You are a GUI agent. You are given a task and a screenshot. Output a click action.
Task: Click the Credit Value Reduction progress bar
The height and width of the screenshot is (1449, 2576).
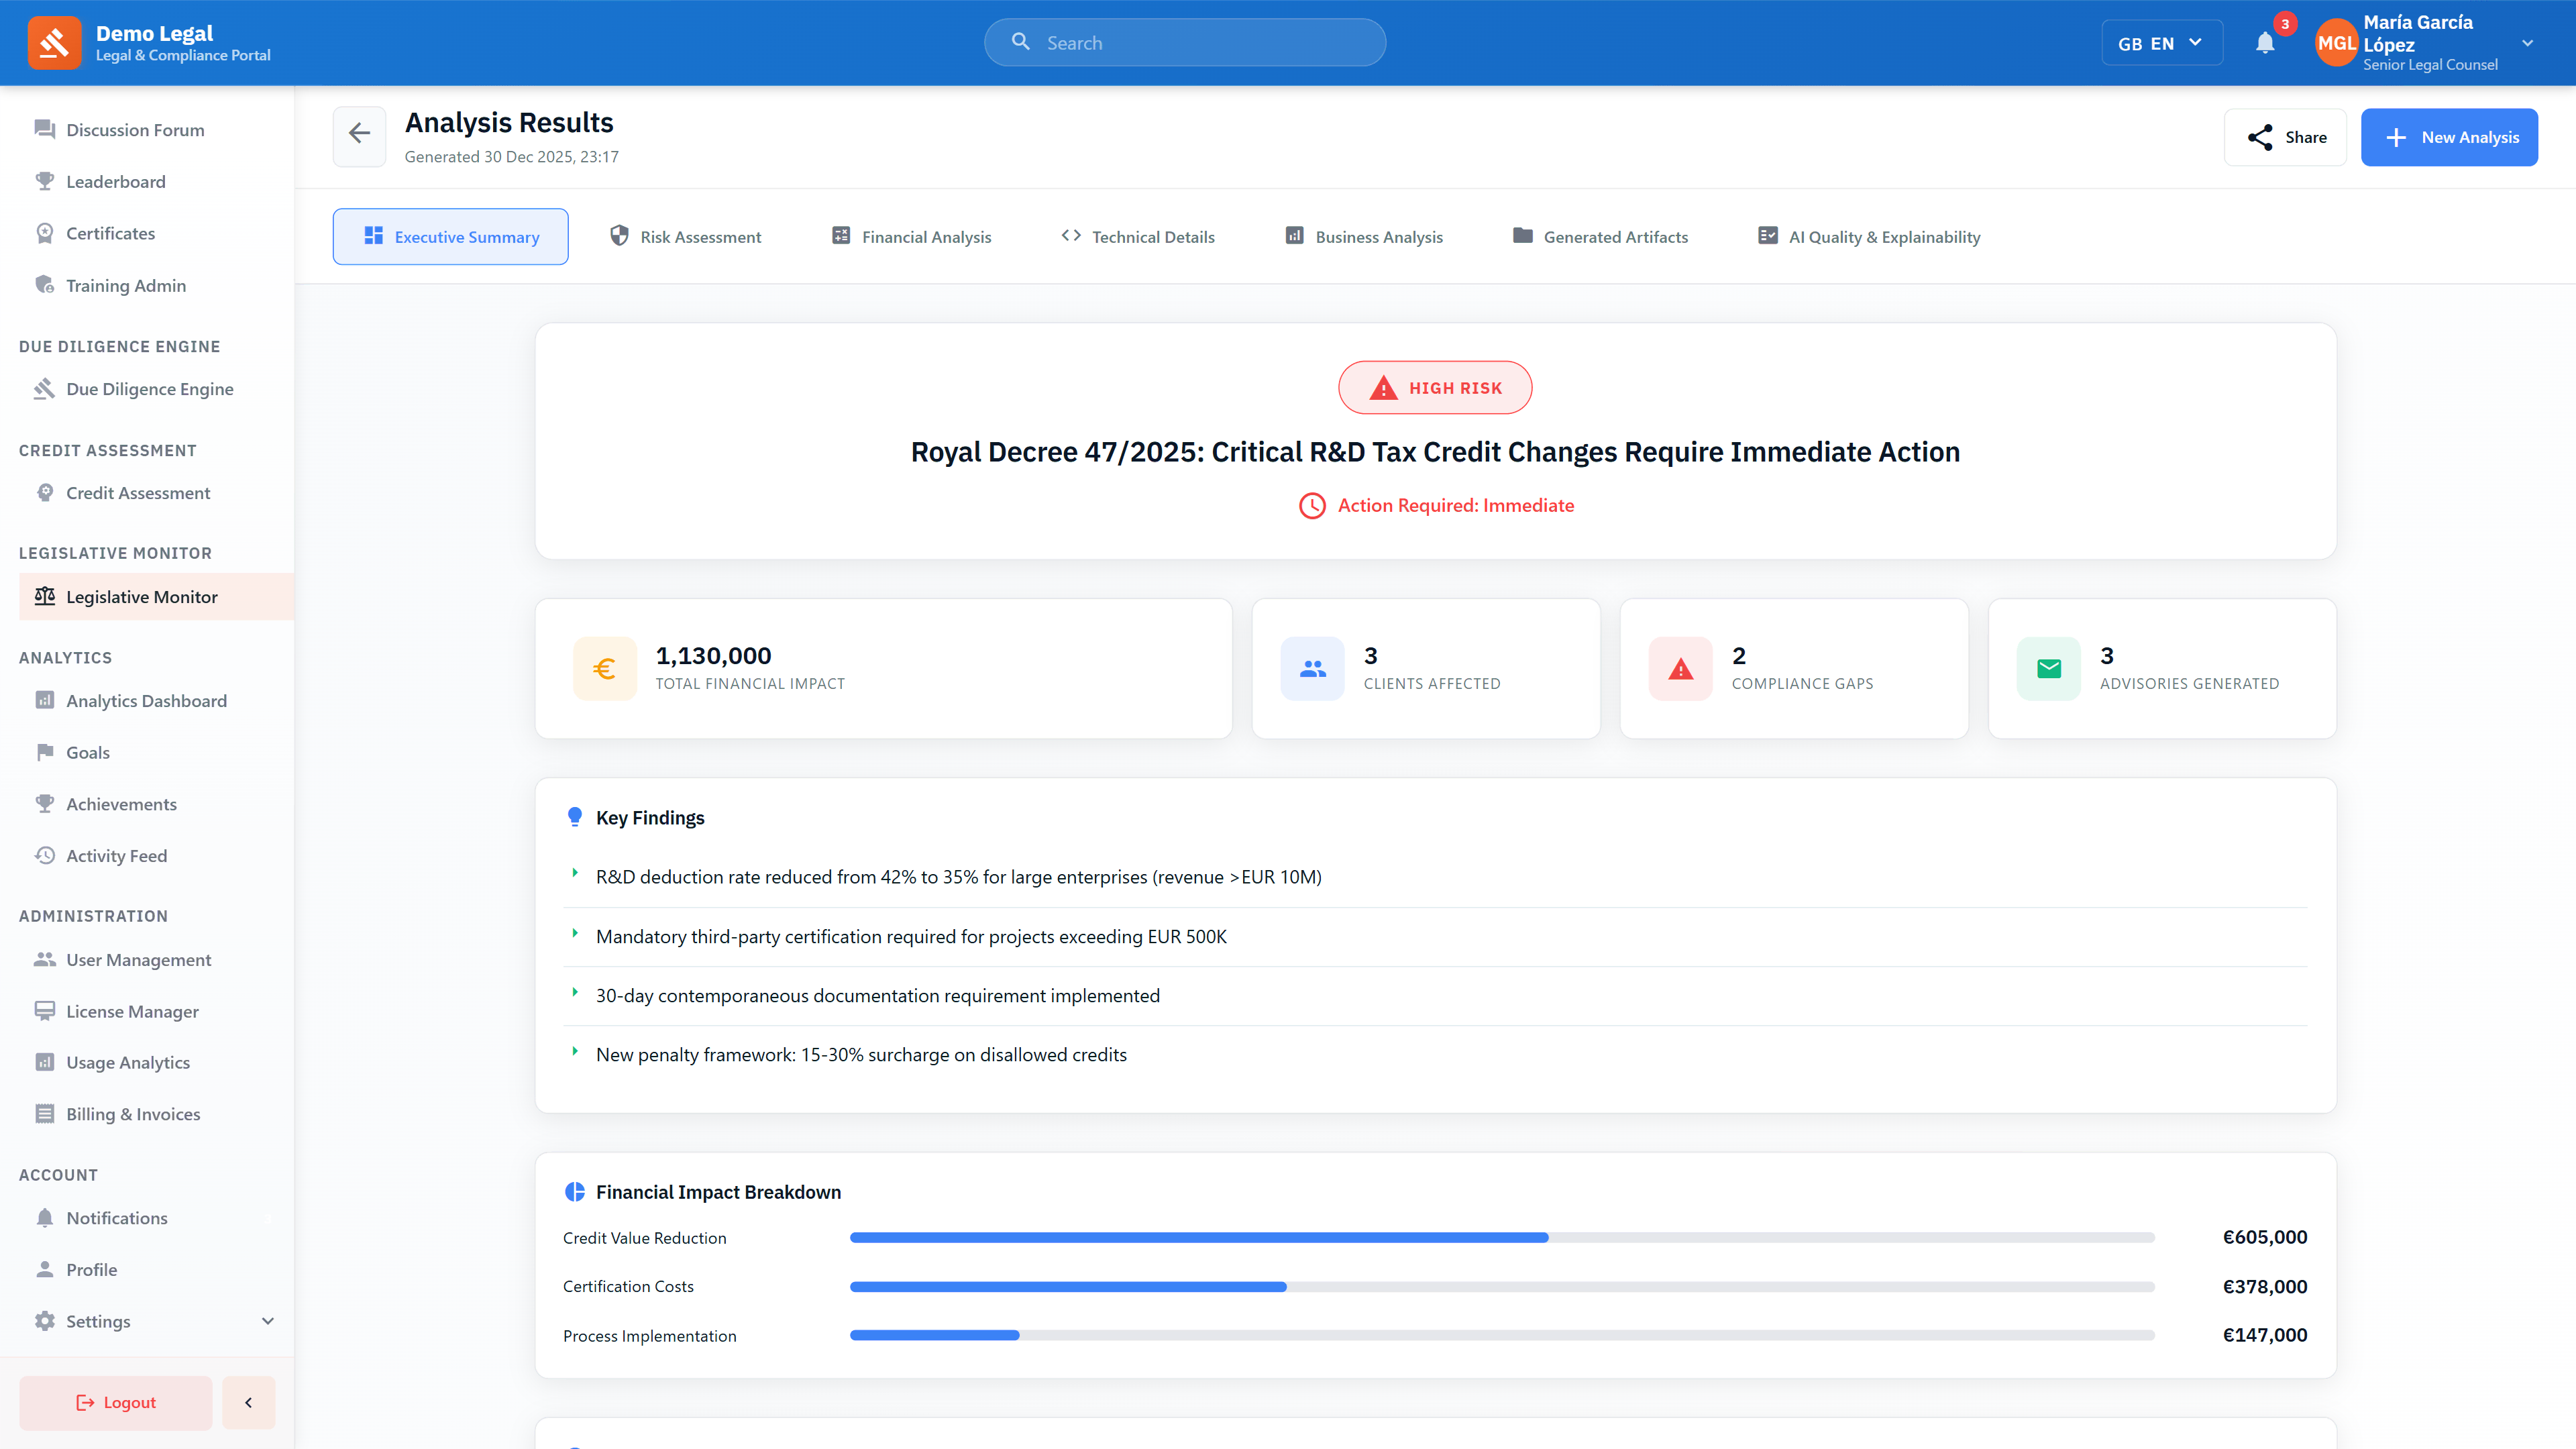point(1500,1238)
